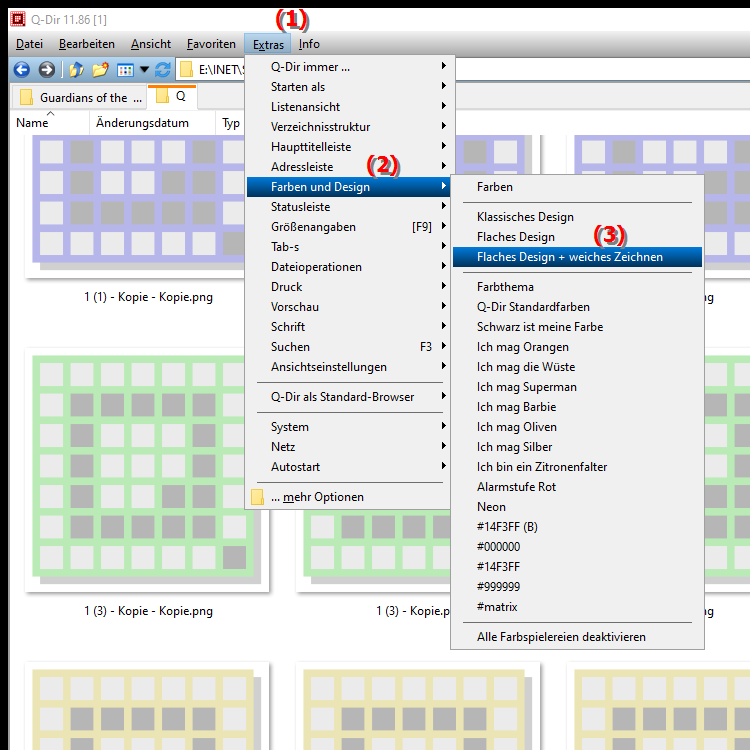Expand the Größenangaben submenu
The image size is (750, 750).
tap(348, 227)
